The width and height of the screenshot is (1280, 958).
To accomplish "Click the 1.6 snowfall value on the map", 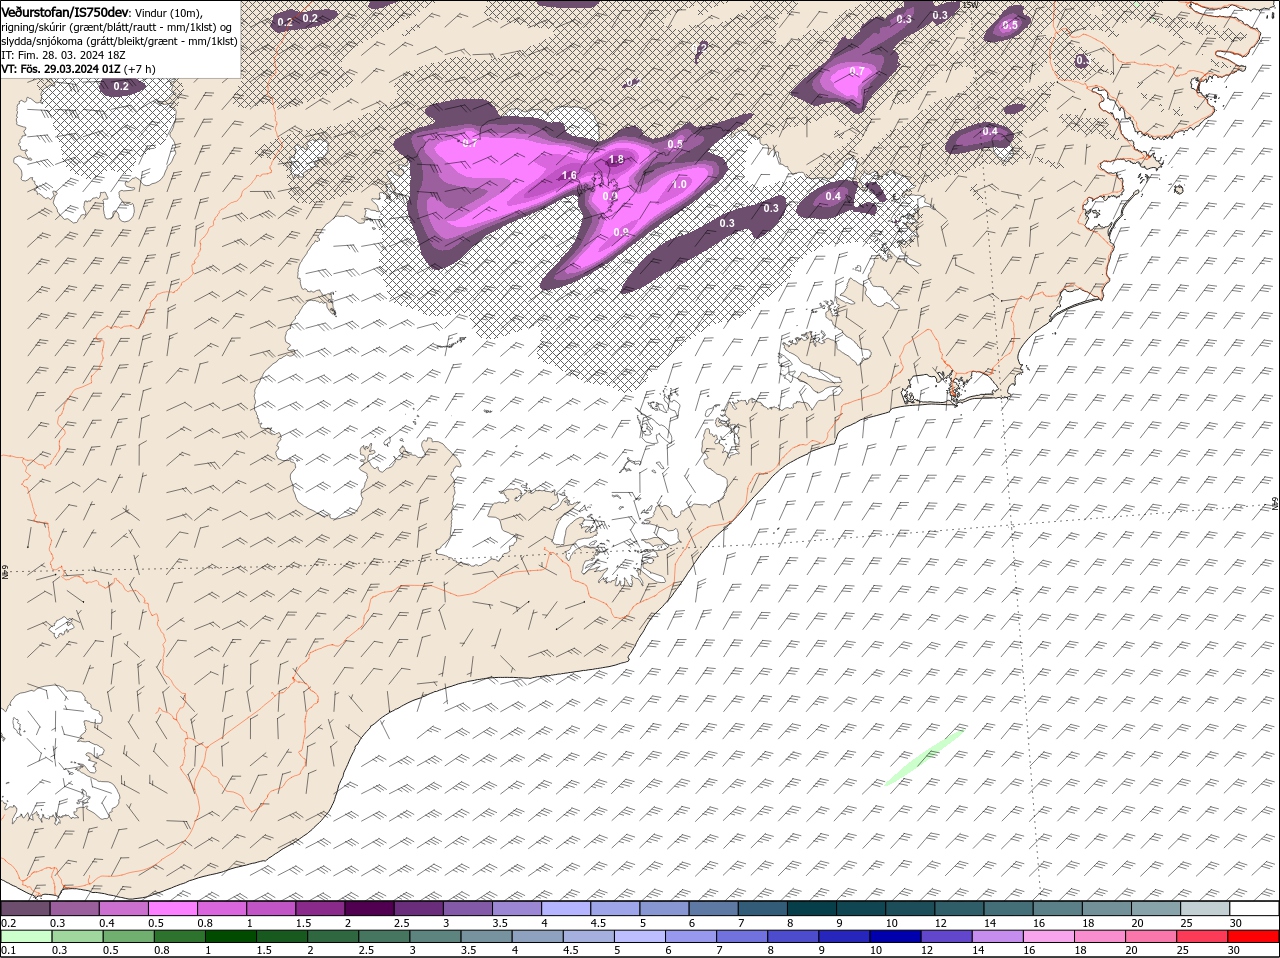I will pos(569,175).
